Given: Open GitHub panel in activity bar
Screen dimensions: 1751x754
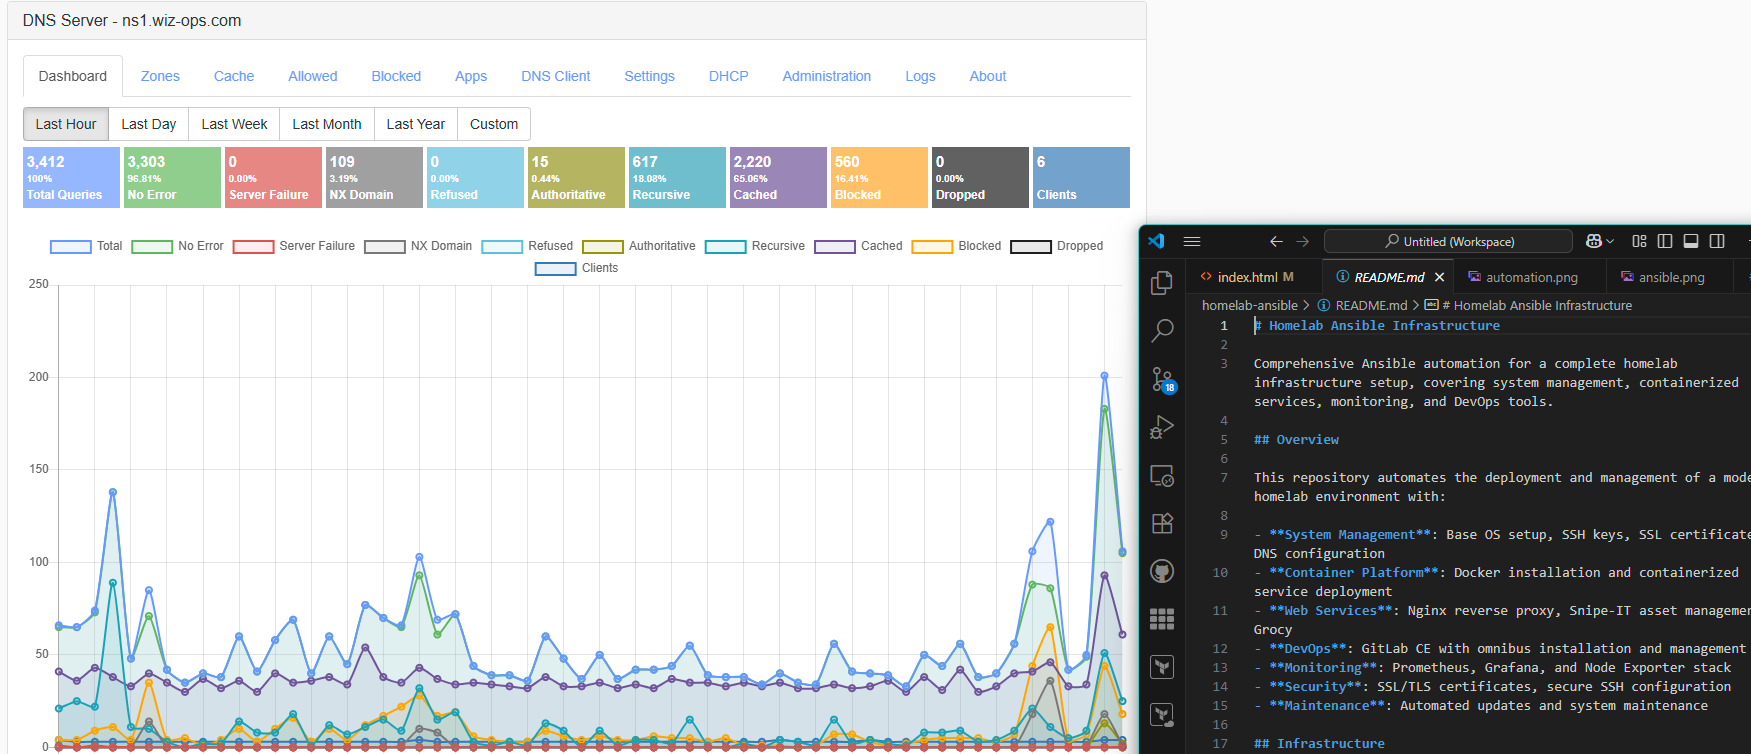Looking at the screenshot, I should (1162, 571).
